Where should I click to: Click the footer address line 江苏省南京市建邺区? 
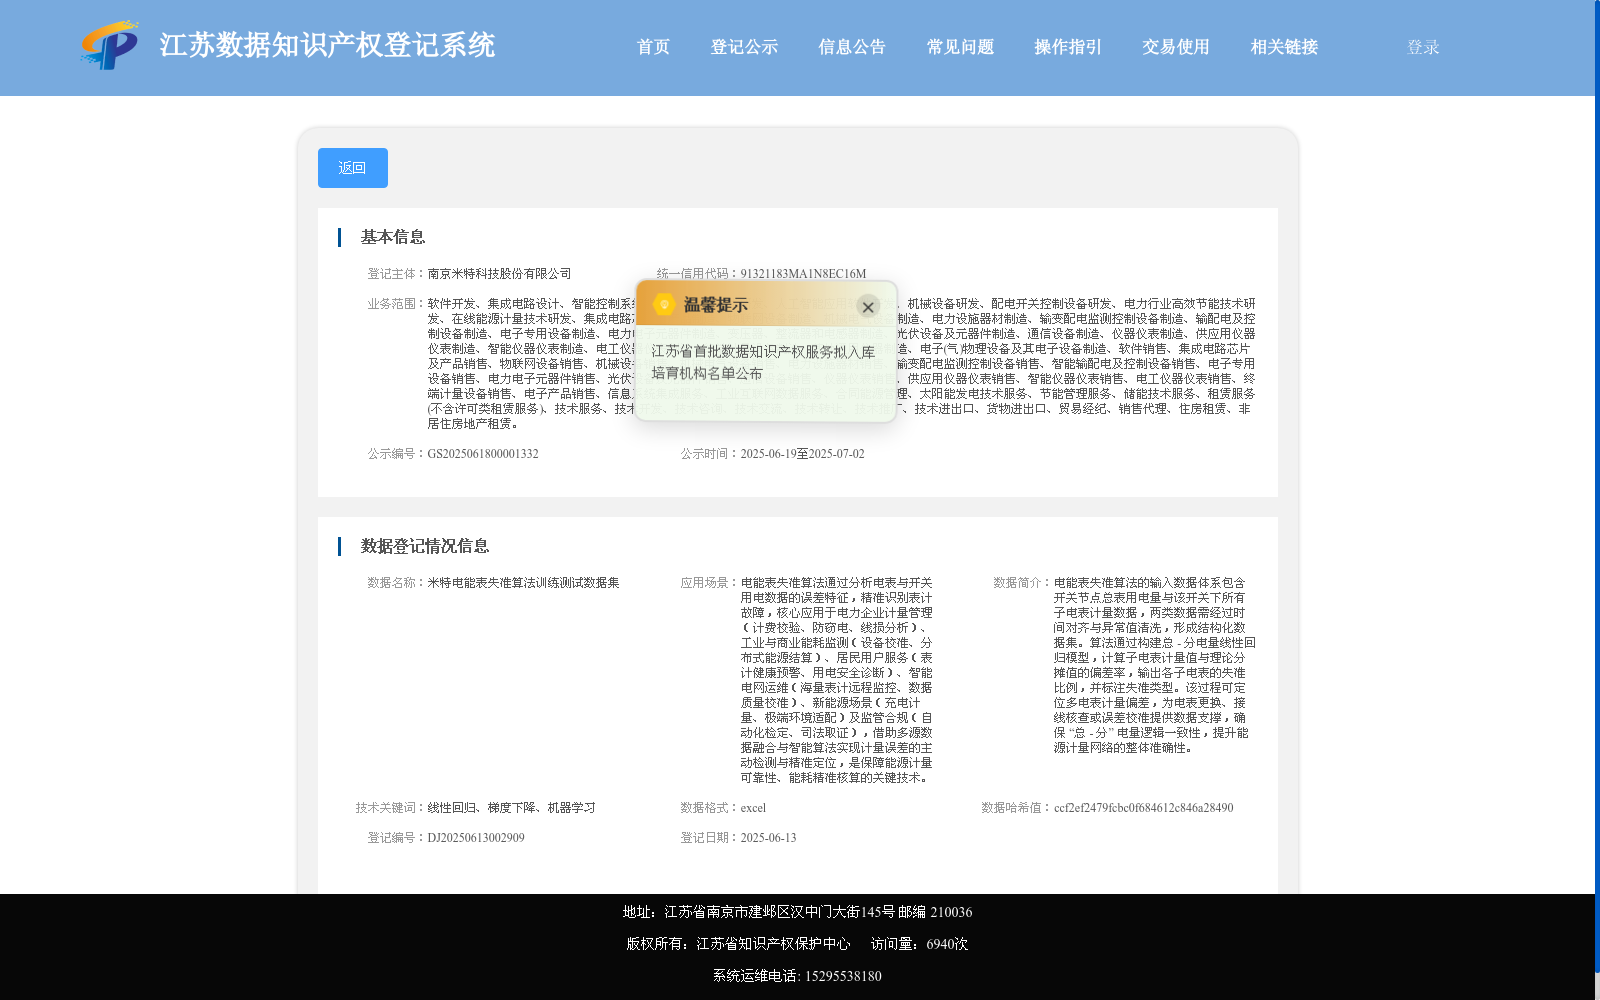coord(797,912)
